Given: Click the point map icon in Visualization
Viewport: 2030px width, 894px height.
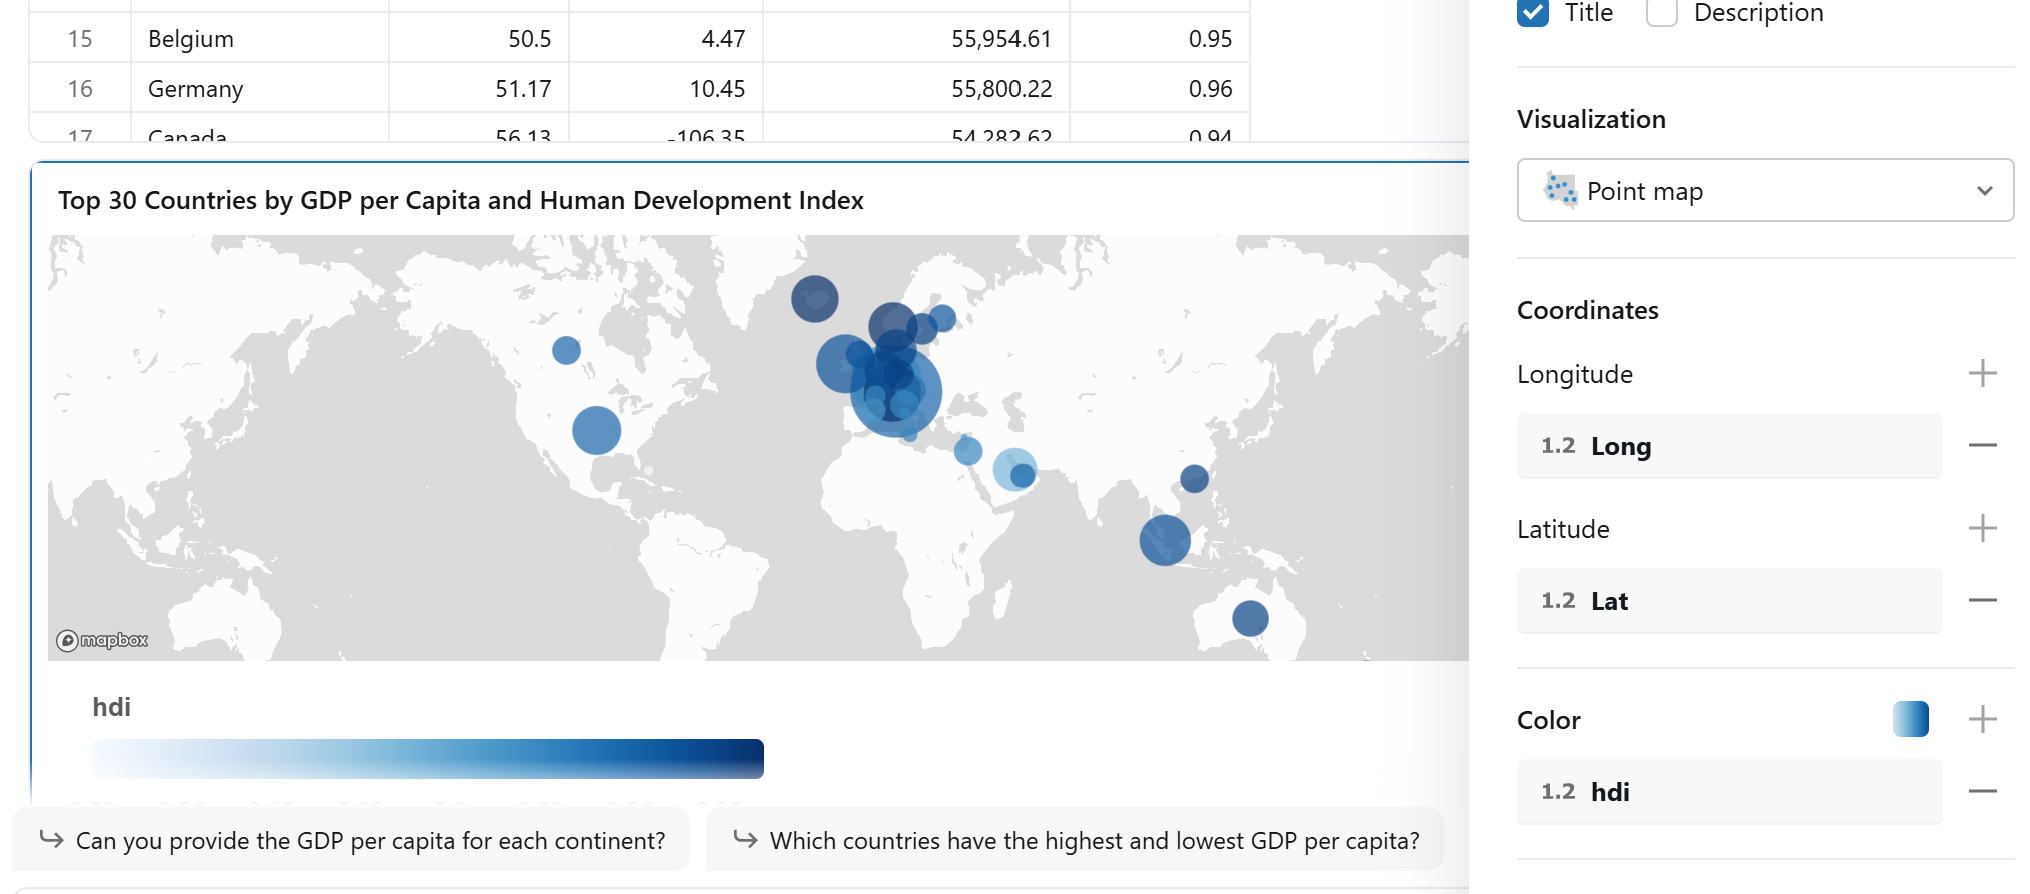Looking at the screenshot, I should tap(1559, 190).
